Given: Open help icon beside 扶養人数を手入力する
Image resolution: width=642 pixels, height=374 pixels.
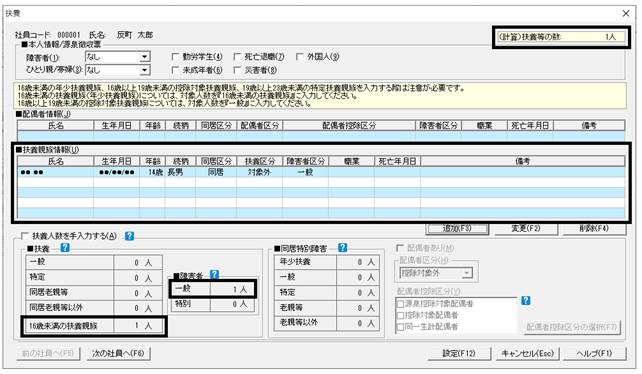Looking at the screenshot, I should coord(129,236).
